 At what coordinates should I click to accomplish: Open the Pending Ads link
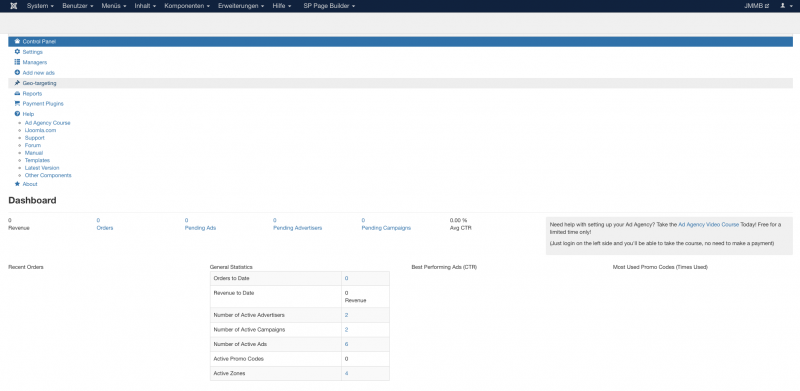point(200,228)
